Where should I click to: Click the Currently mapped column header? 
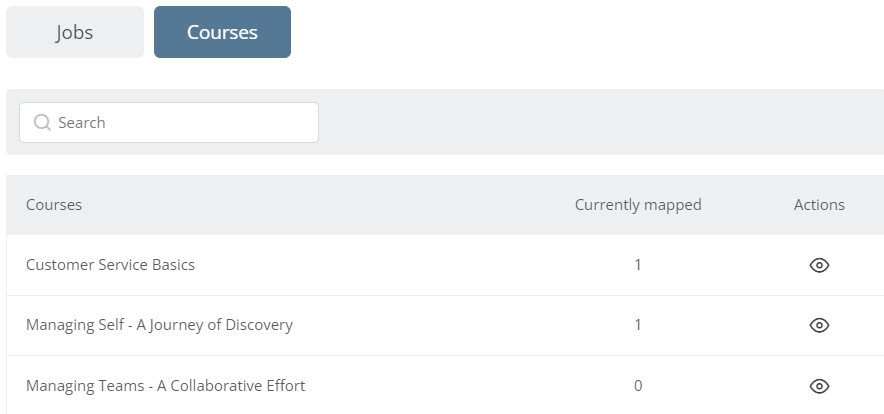pos(638,205)
